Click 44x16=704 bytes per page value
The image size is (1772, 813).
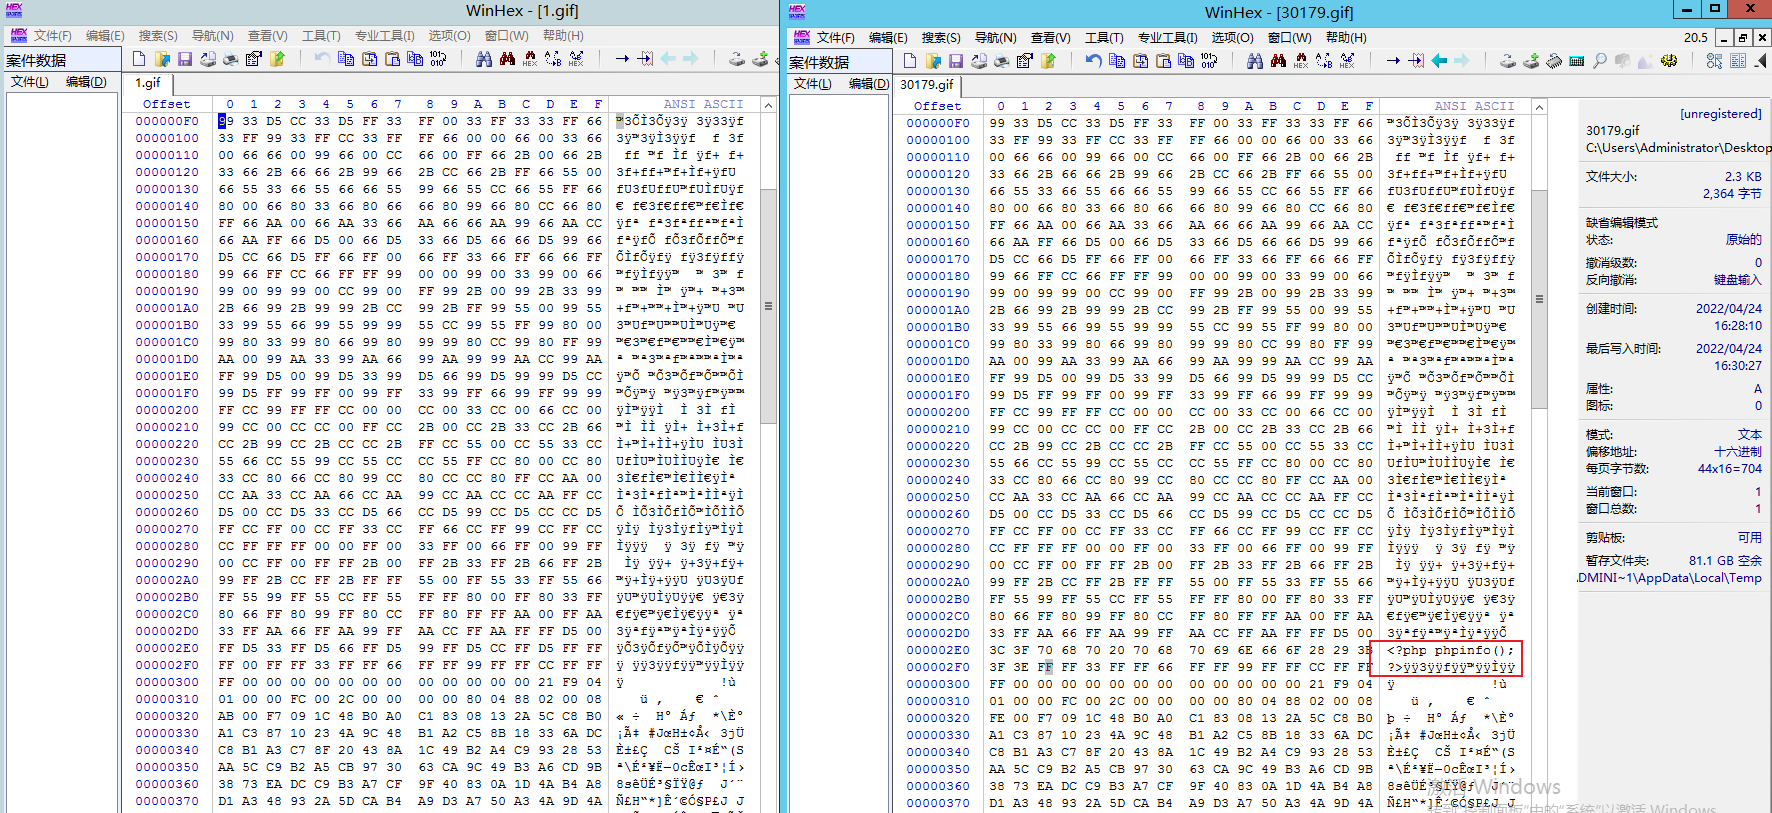(x=1729, y=468)
